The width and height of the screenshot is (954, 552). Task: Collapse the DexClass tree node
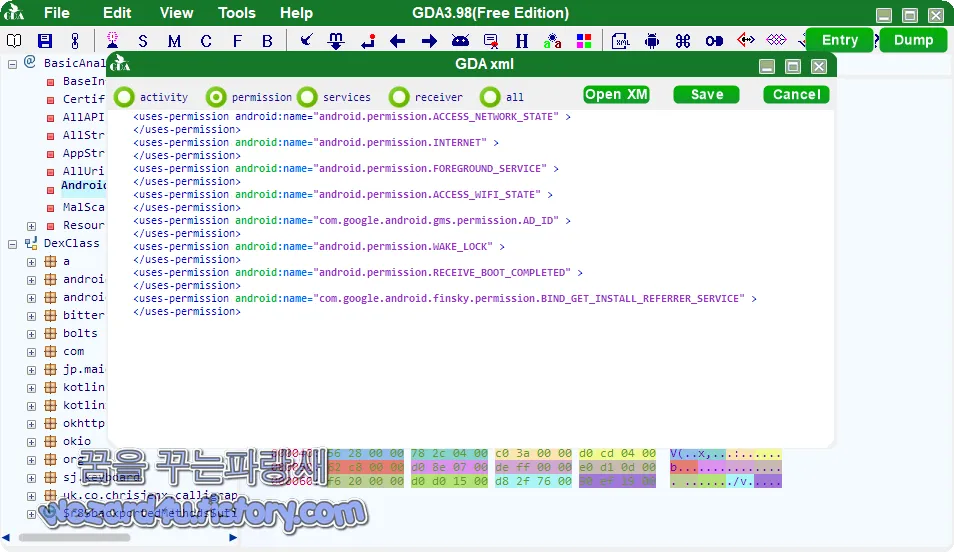(x=12, y=243)
